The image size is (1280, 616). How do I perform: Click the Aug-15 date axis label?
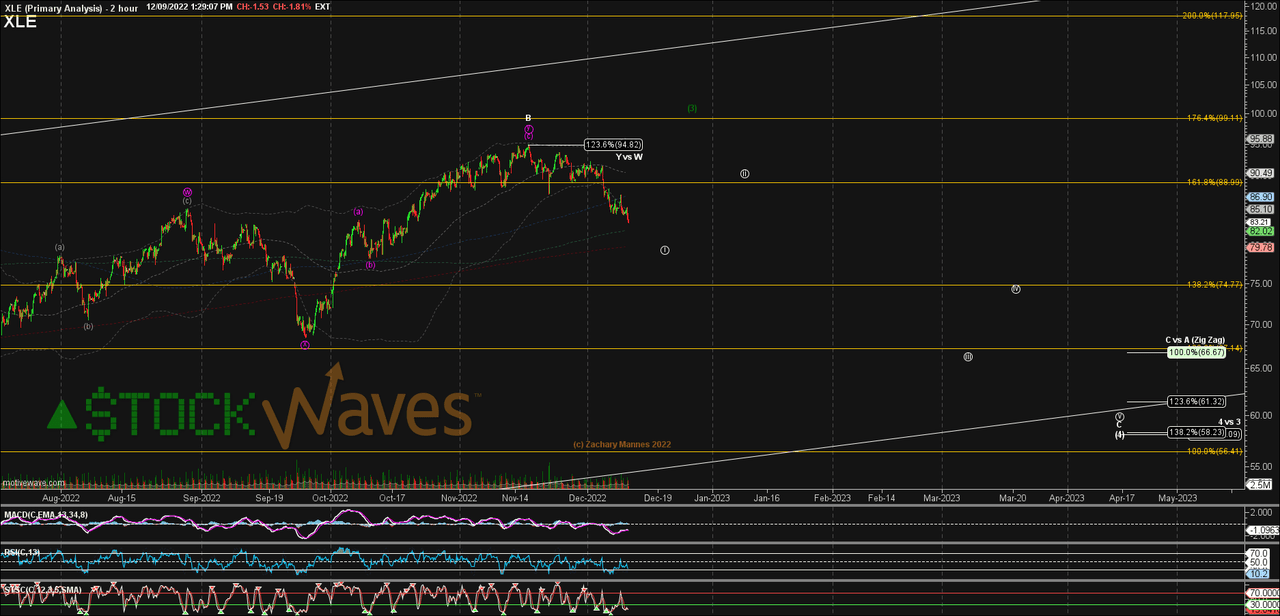point(122,497)
